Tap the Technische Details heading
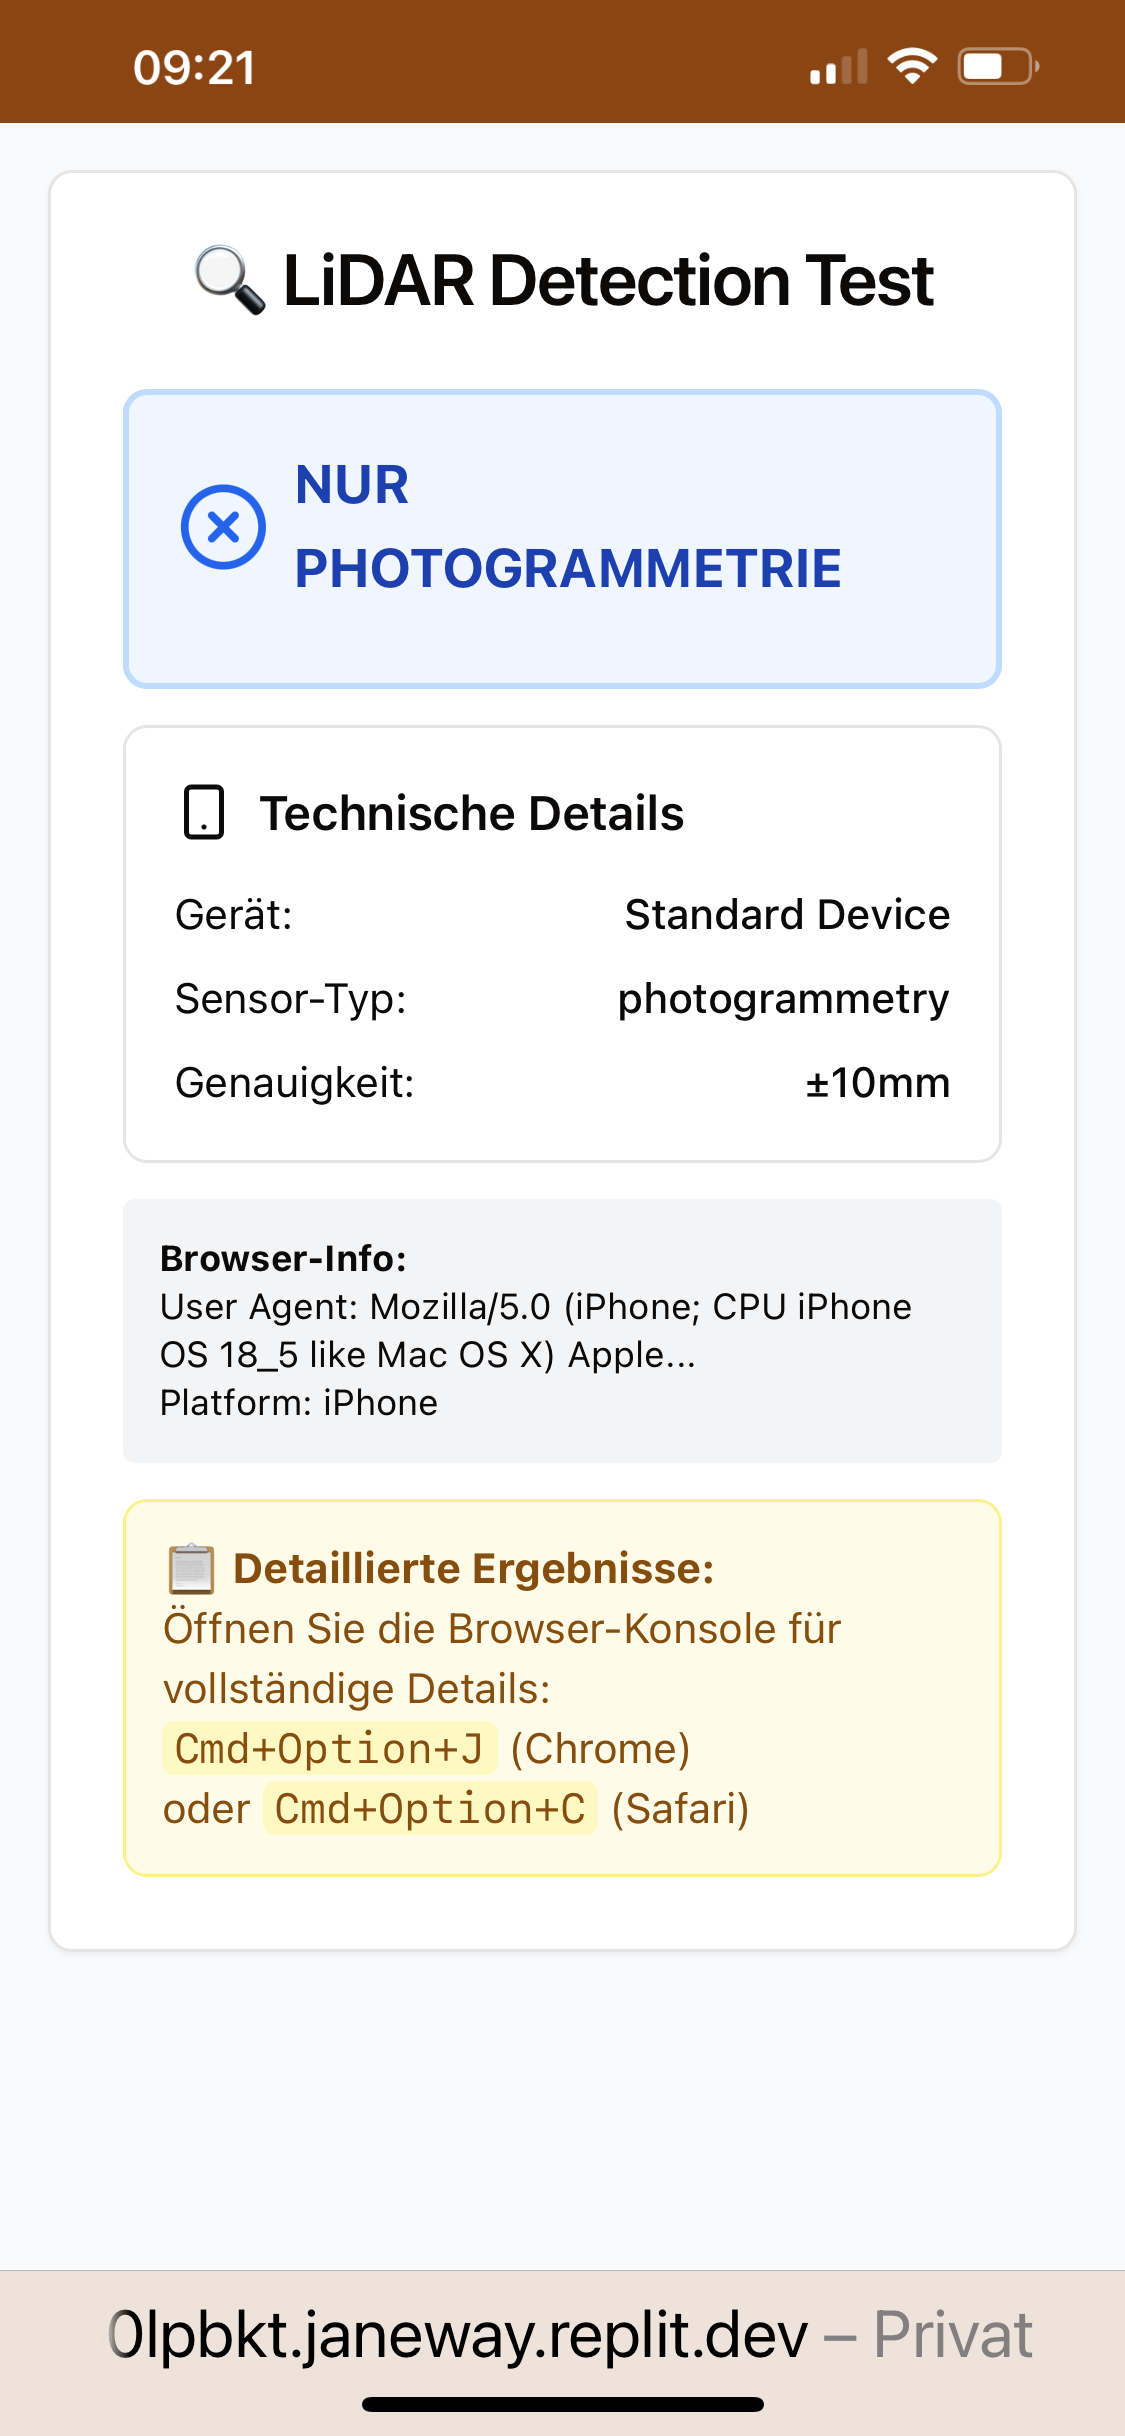Screen dimensions: 1125x2436 pyautogui.click(x=471, y=813)
